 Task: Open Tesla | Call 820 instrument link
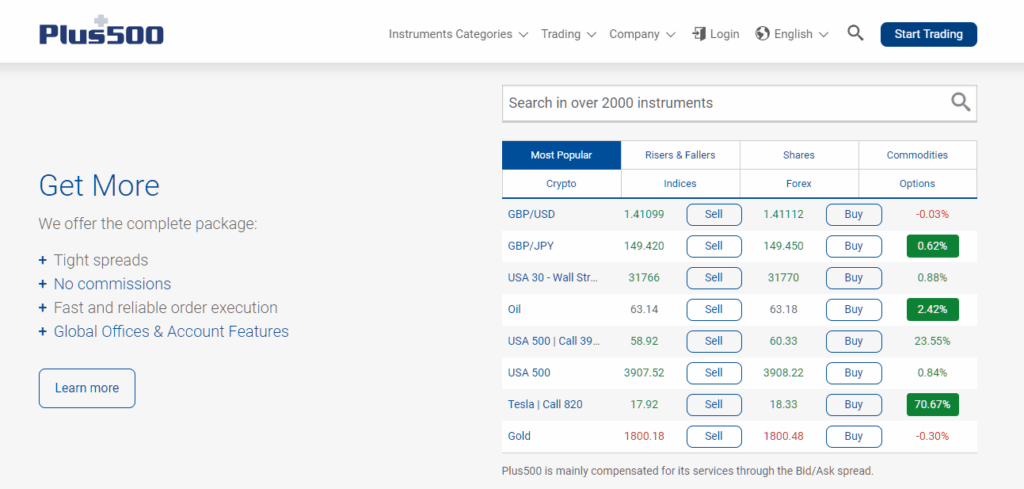coord(545,405)
